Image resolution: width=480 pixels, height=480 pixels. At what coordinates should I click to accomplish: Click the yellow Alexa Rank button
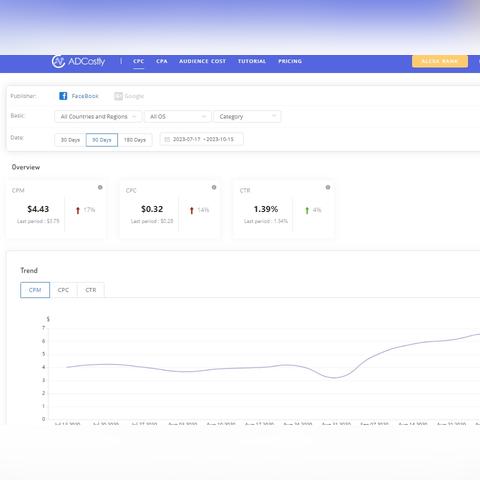(x=440, y=61)
